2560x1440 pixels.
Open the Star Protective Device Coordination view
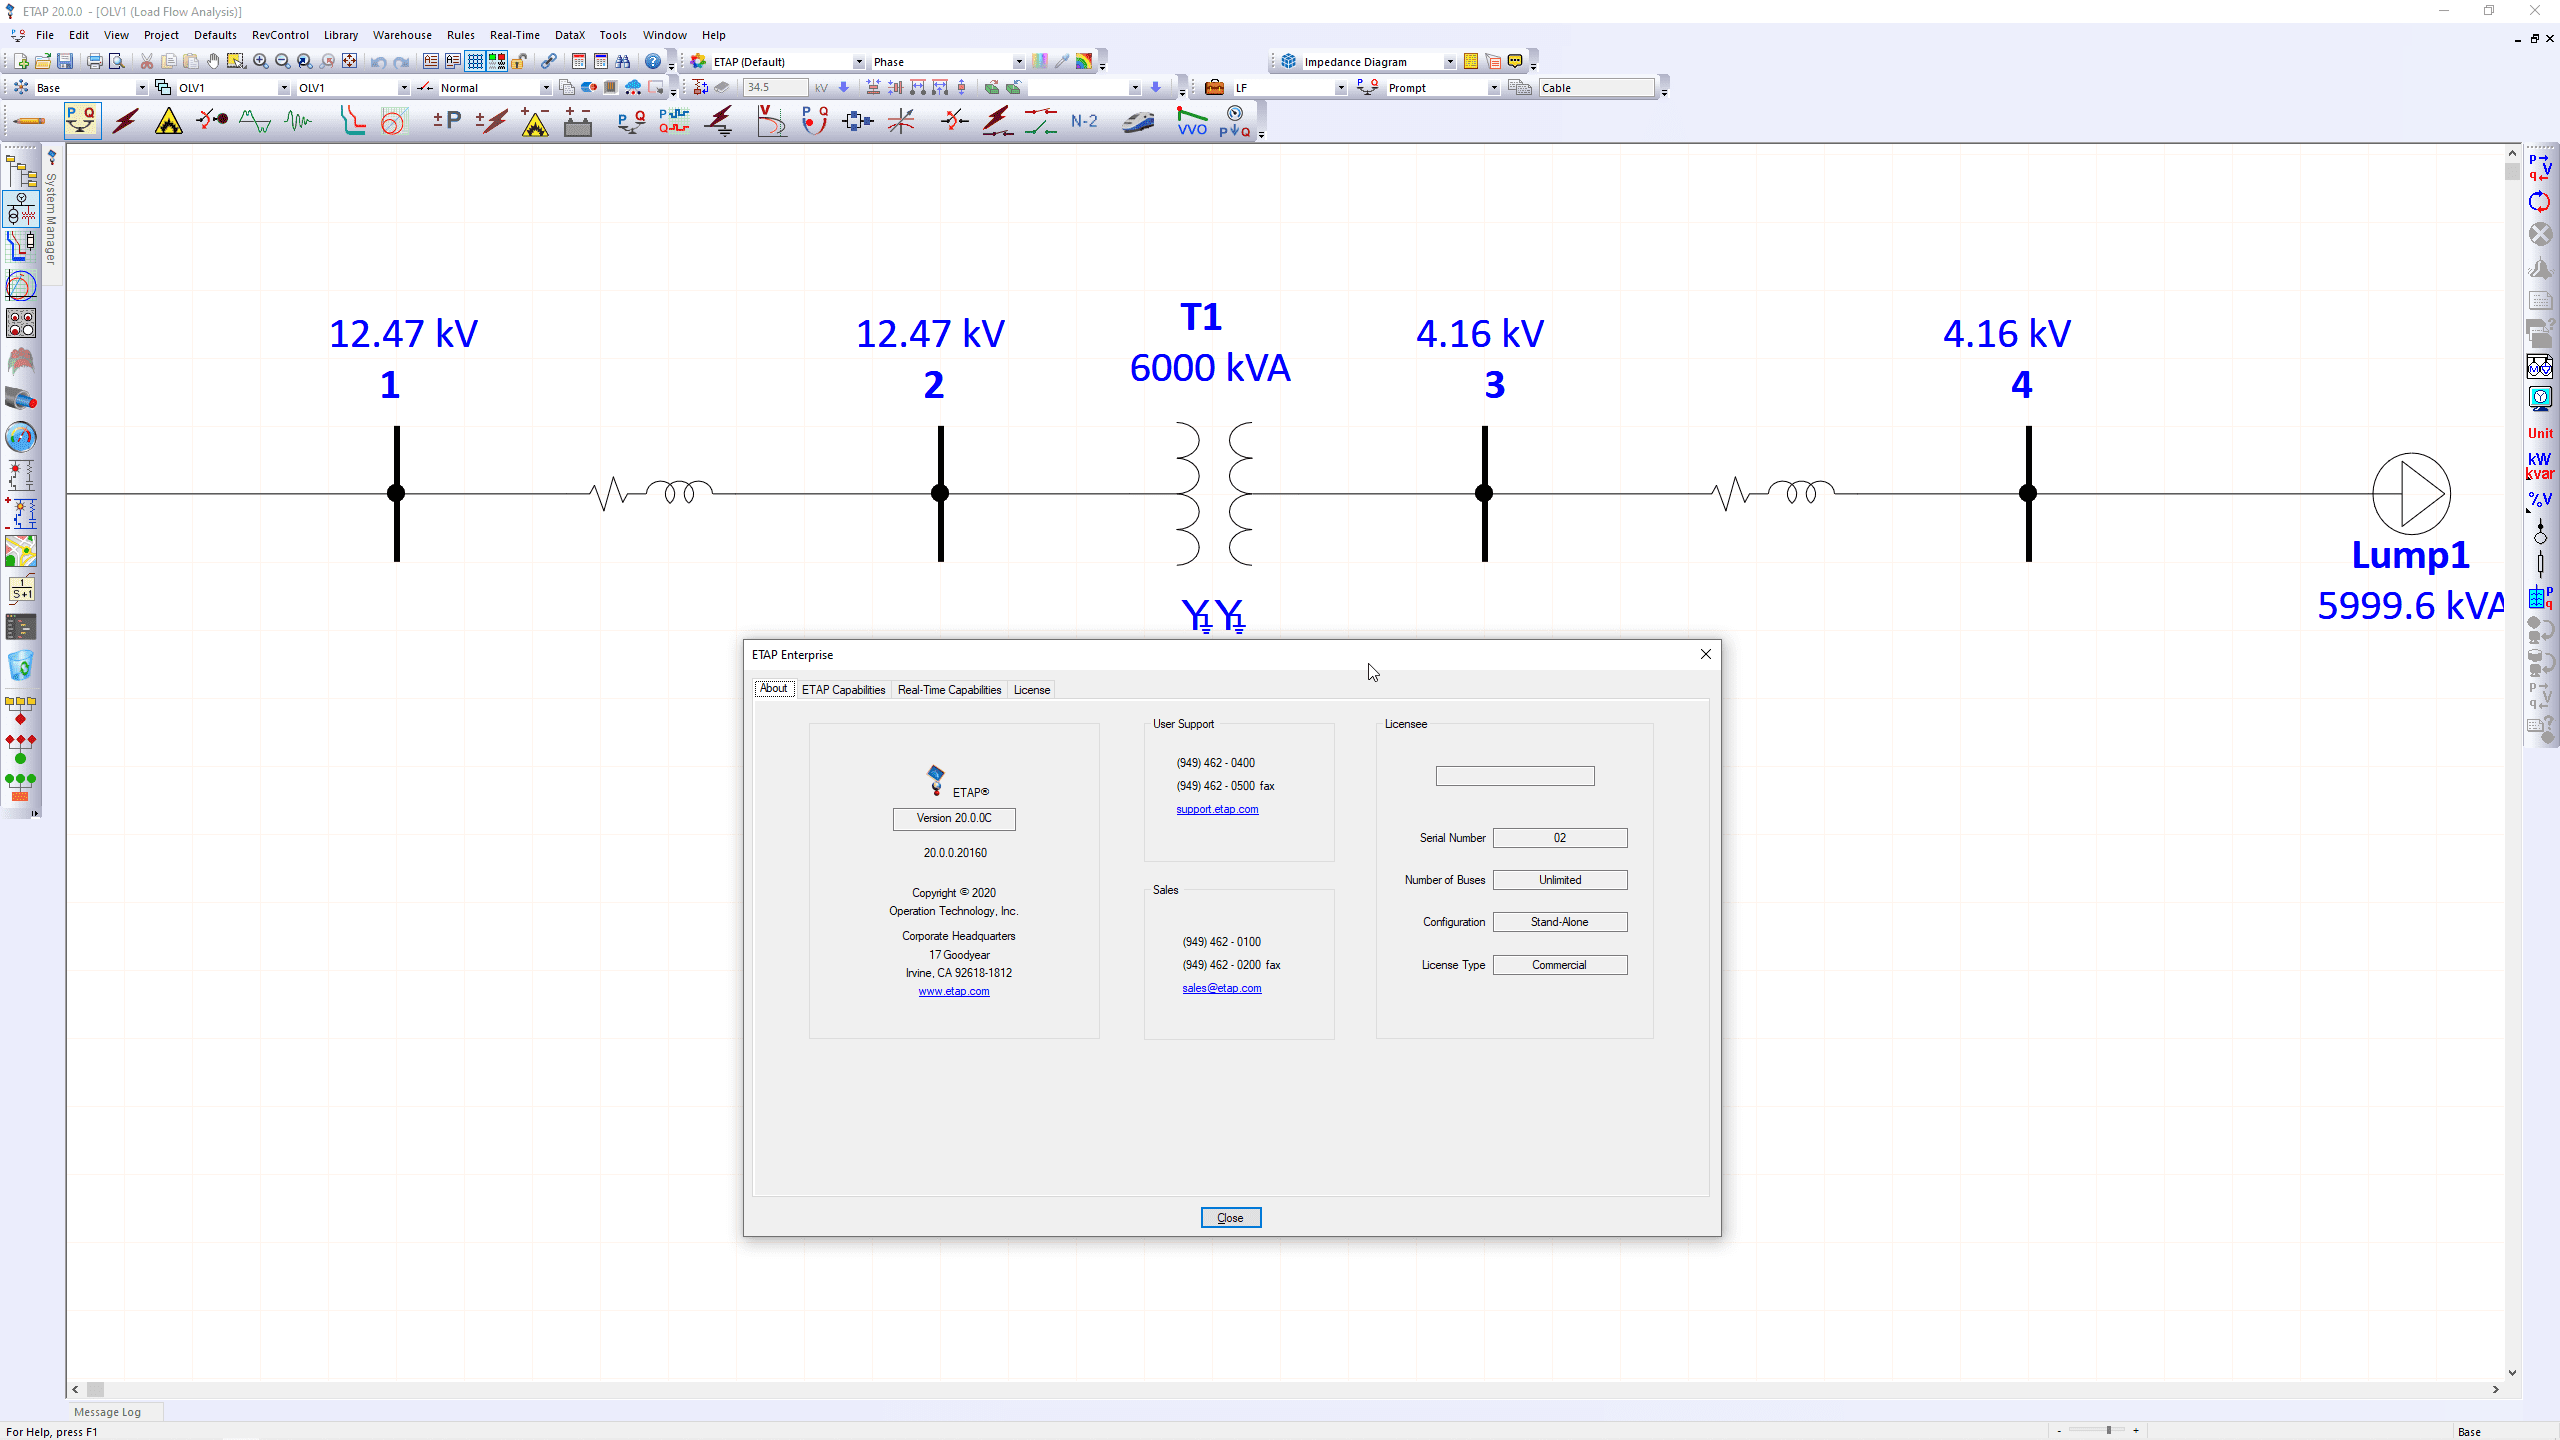point(352,120)
